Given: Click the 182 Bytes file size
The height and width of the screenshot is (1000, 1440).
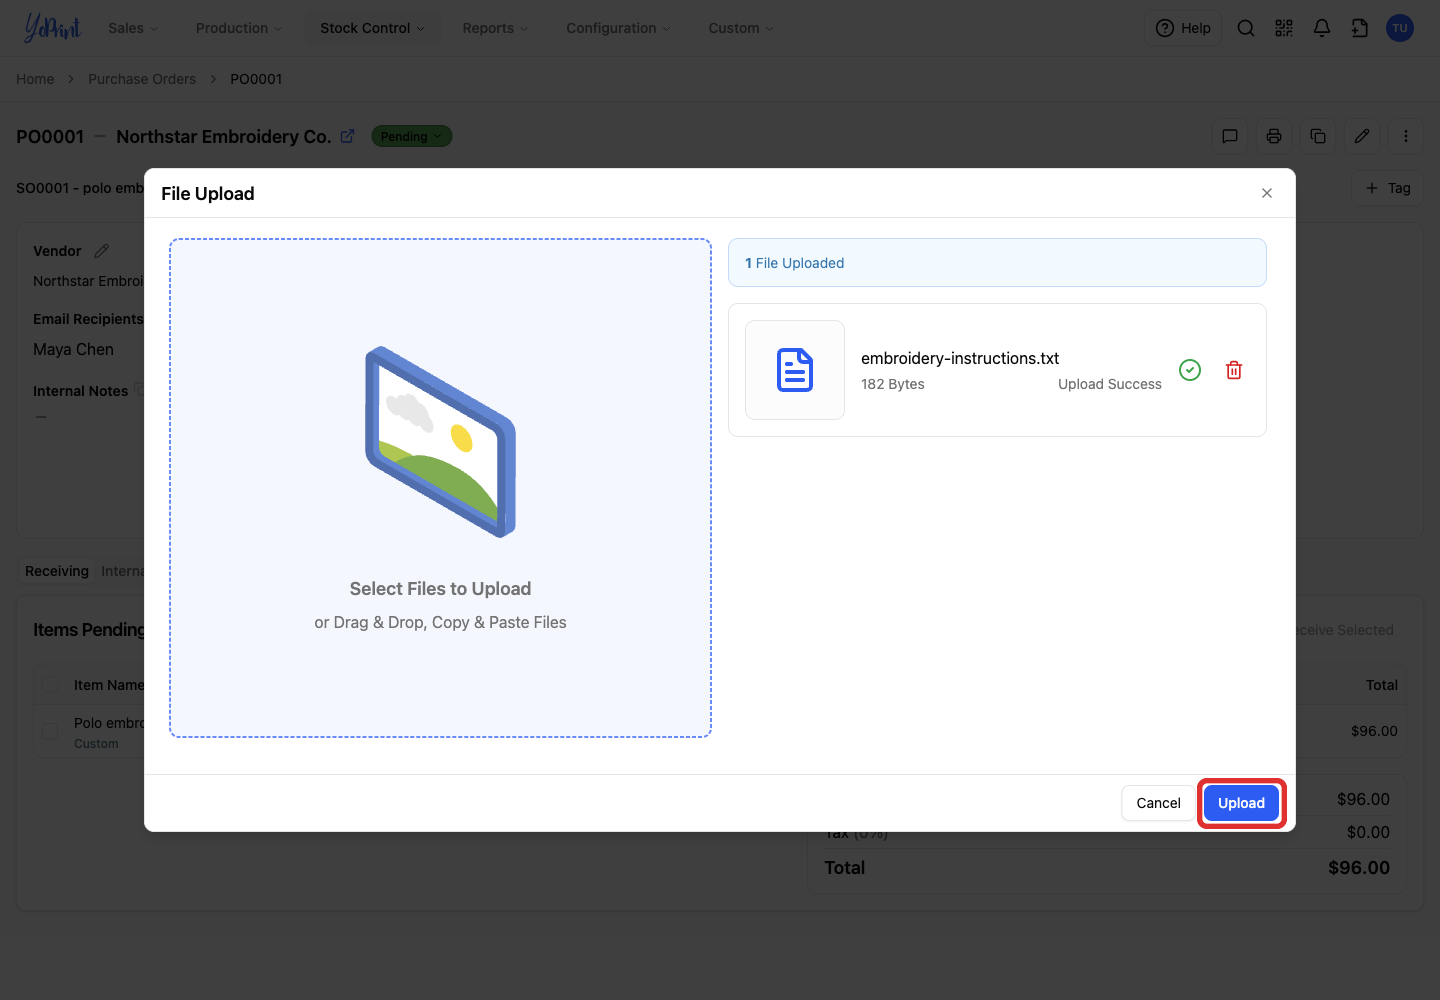Looking at the screenshot, I should tap(893, 384).
